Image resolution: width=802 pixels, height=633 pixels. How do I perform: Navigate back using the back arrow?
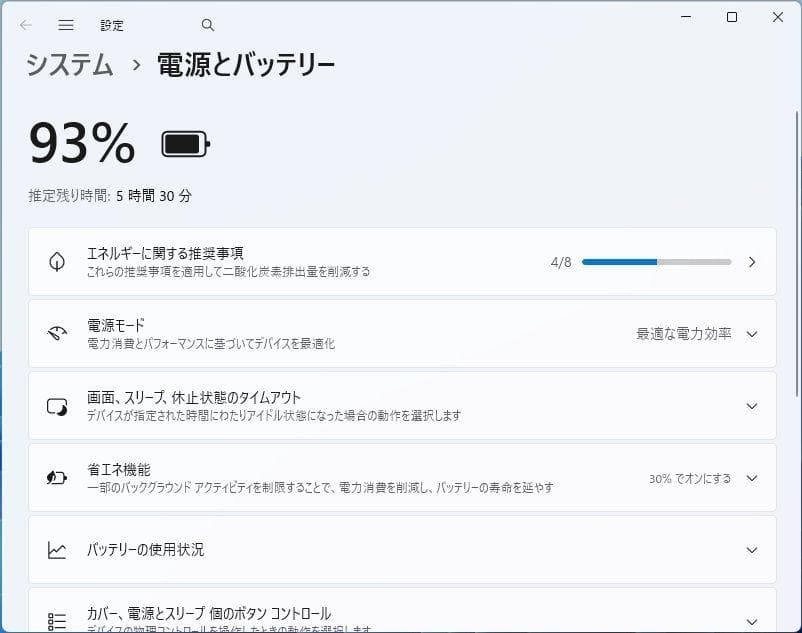[x=26, y=25]
